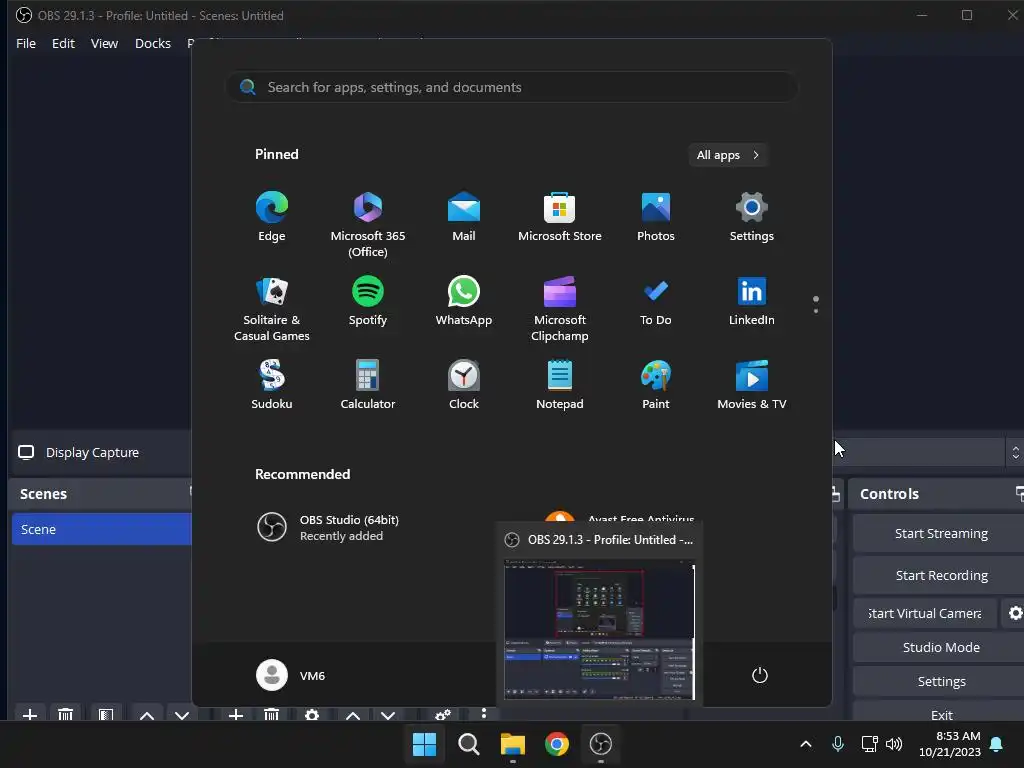Open the File menu in OBS

tap(26, 43)
